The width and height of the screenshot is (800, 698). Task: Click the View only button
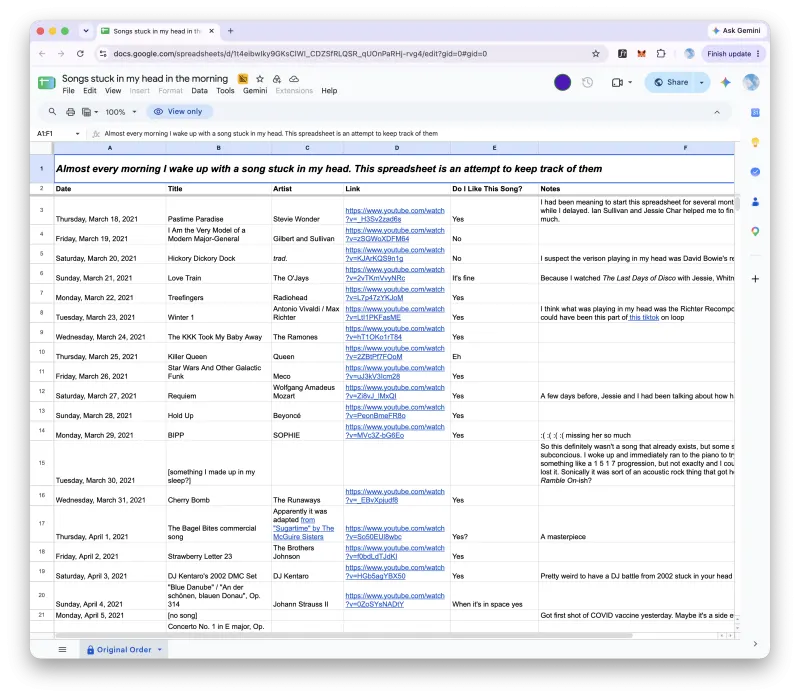179,112
